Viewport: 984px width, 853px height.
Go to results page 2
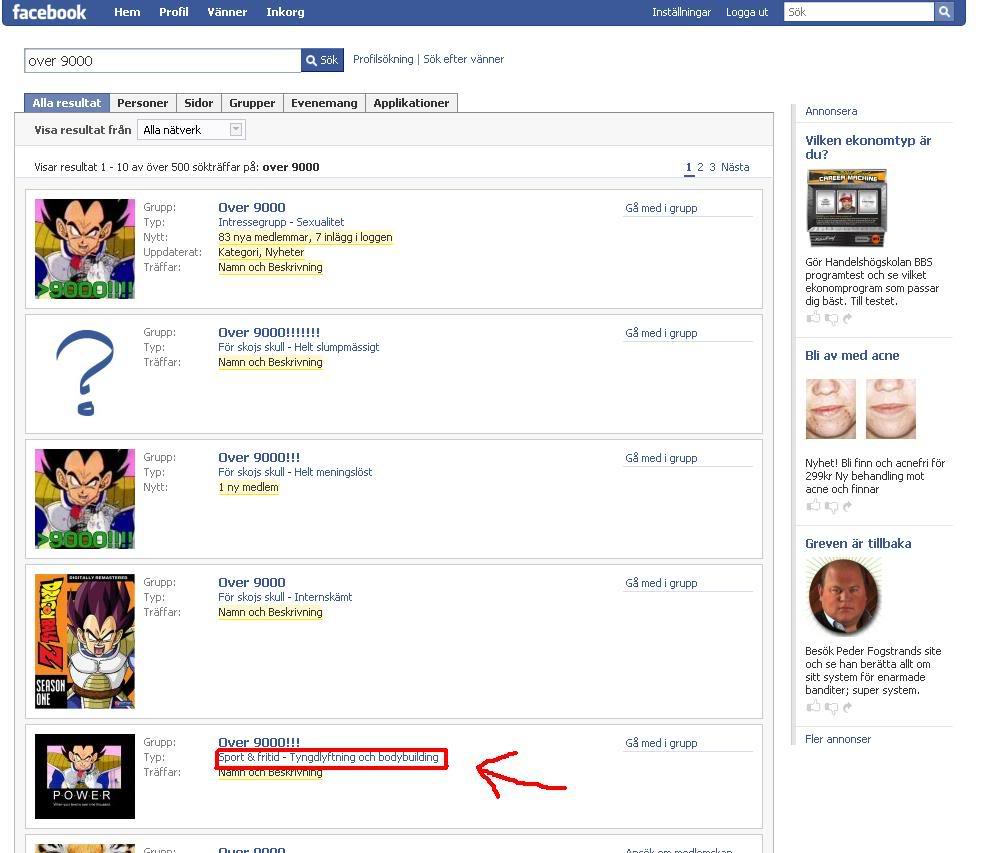(x=700, y=167)
